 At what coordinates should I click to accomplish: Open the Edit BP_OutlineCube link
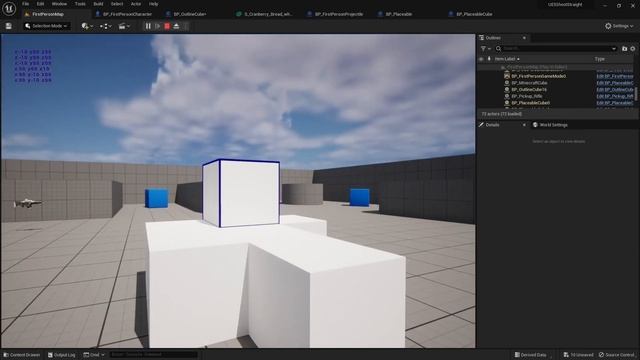615,89
